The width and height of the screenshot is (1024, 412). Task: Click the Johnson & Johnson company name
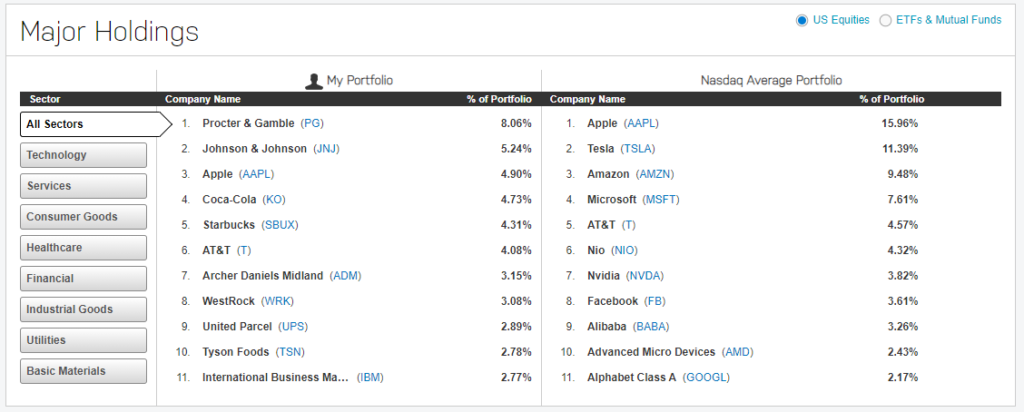[x=255, y=149]
